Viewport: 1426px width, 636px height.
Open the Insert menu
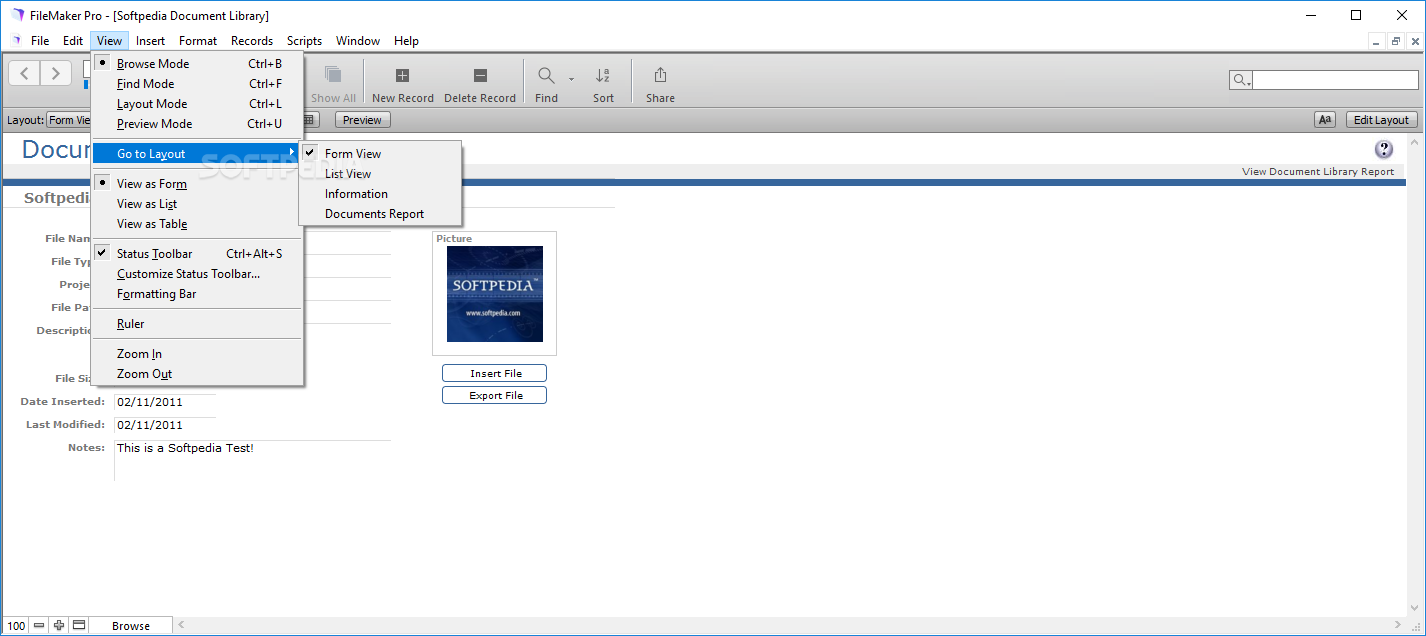click(x=151, y=41)
